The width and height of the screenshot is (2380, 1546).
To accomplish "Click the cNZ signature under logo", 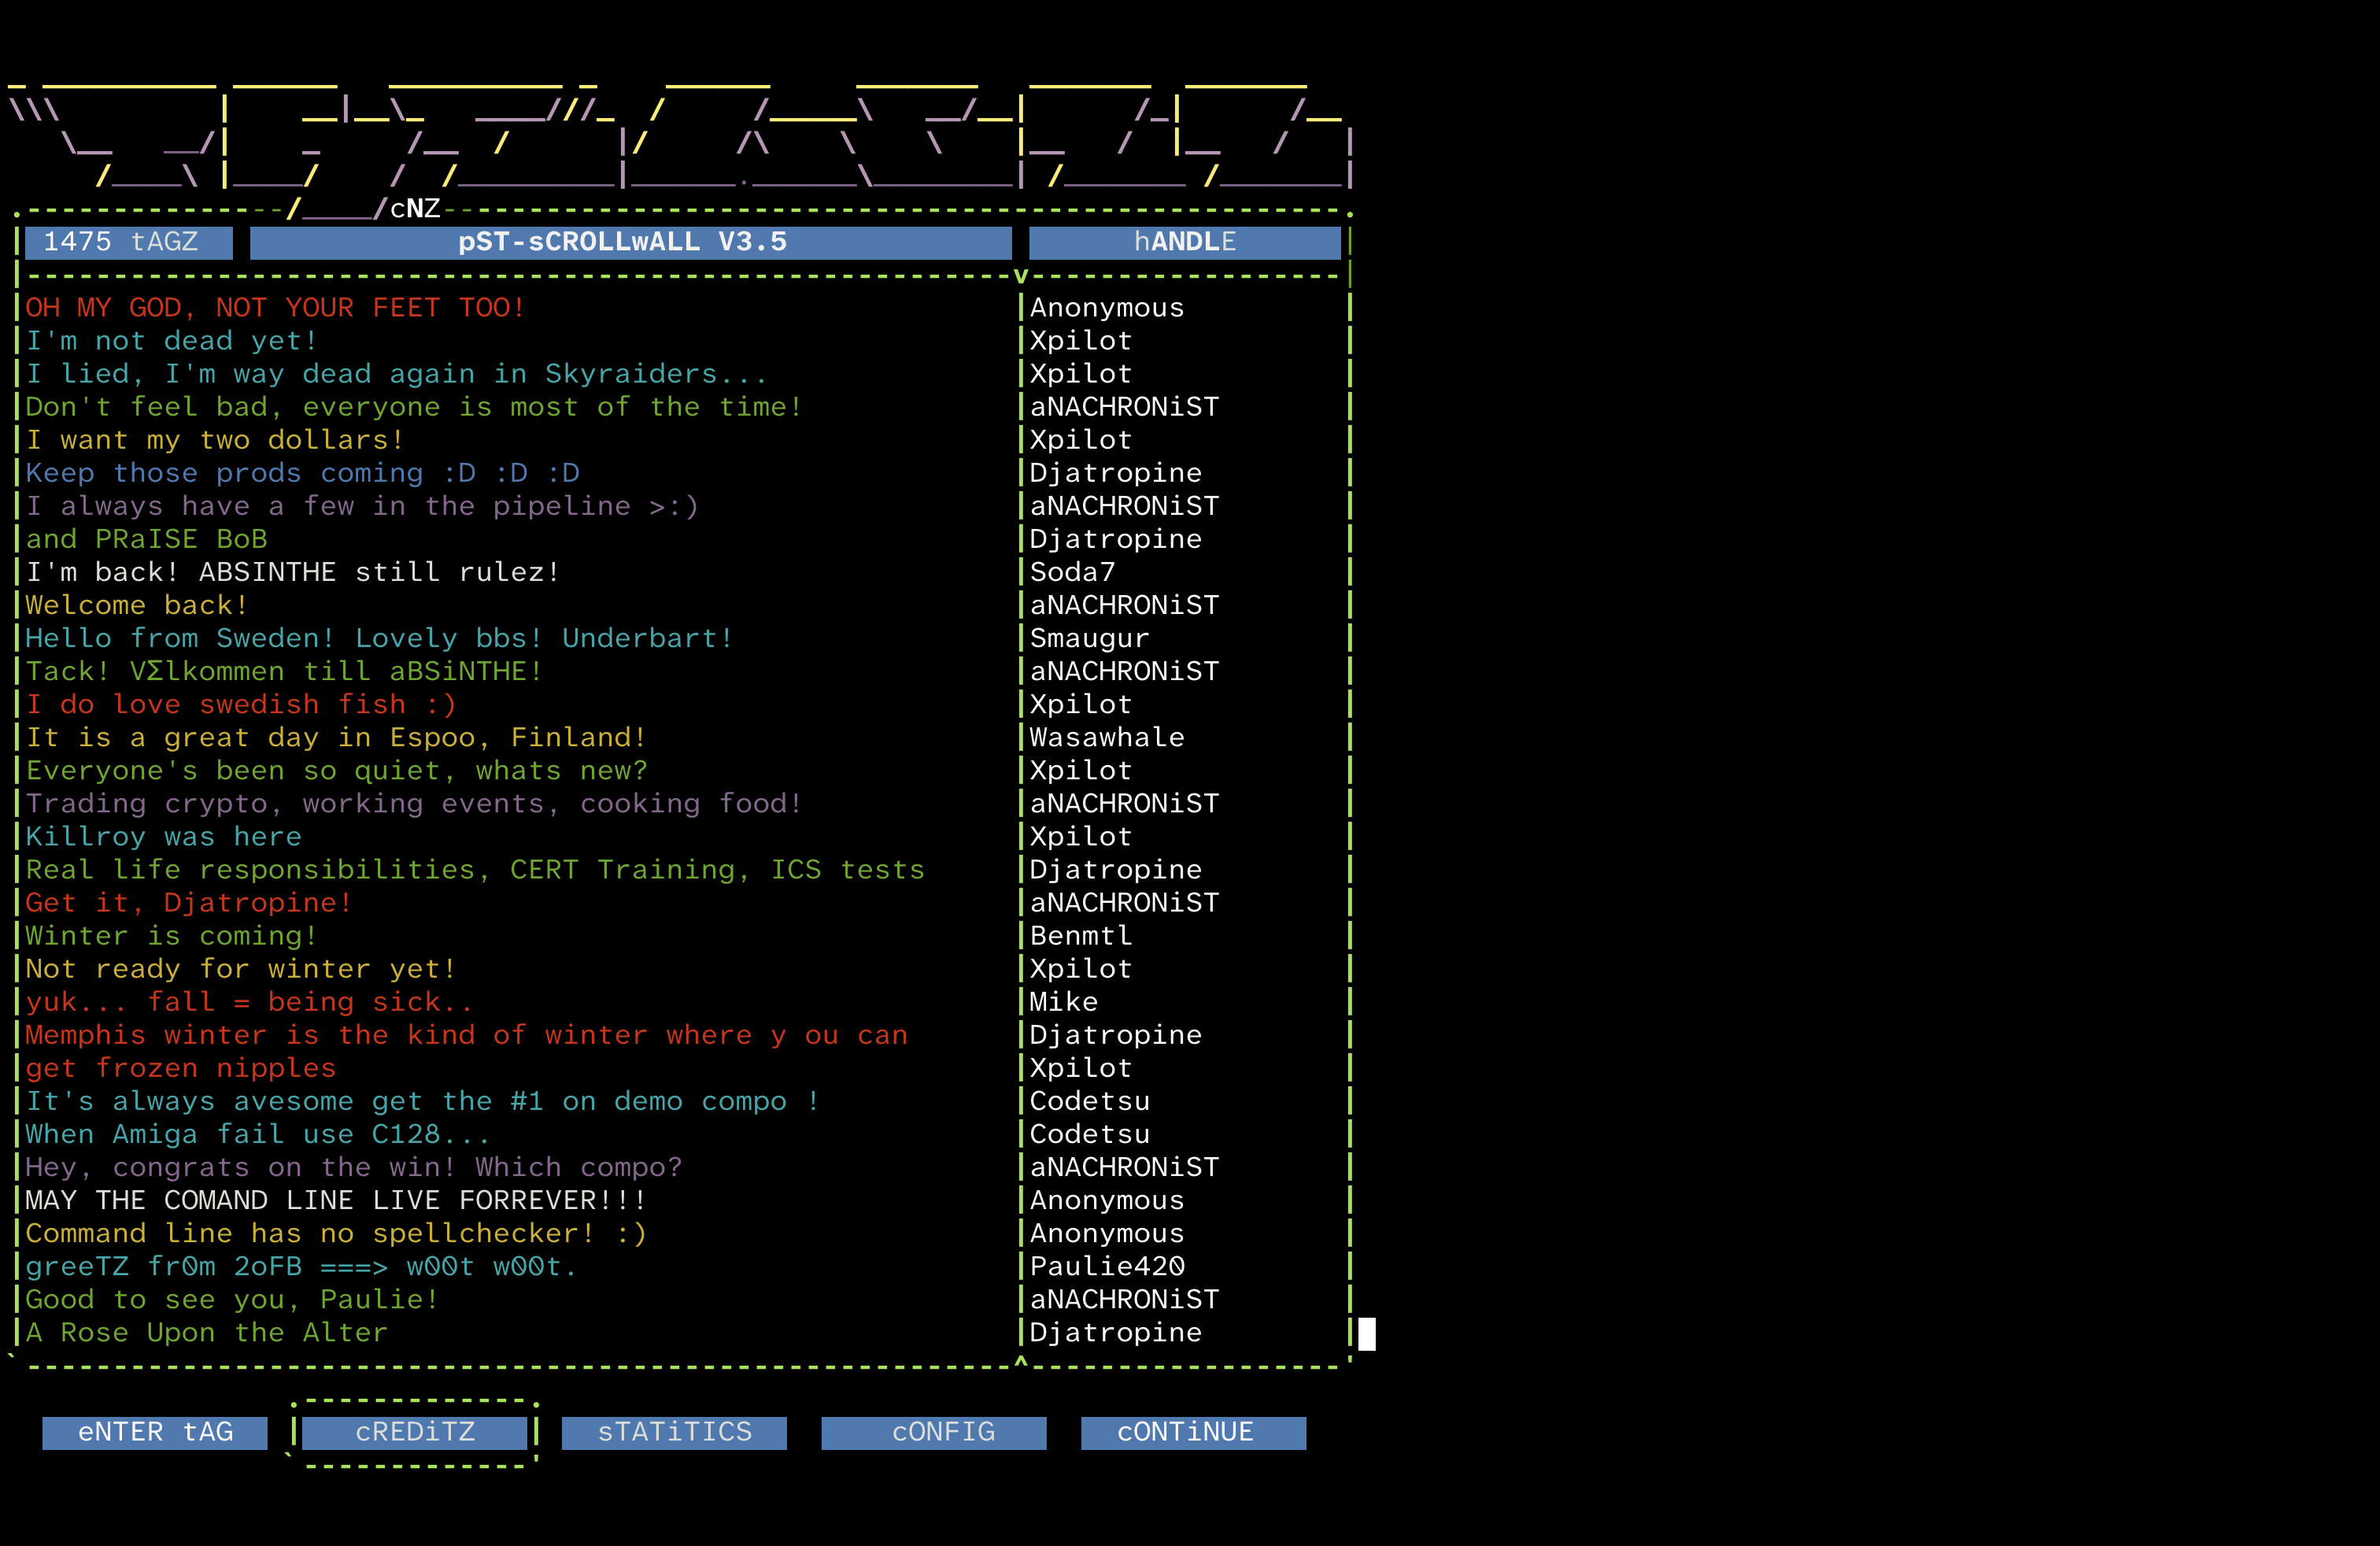I will 415,209.
